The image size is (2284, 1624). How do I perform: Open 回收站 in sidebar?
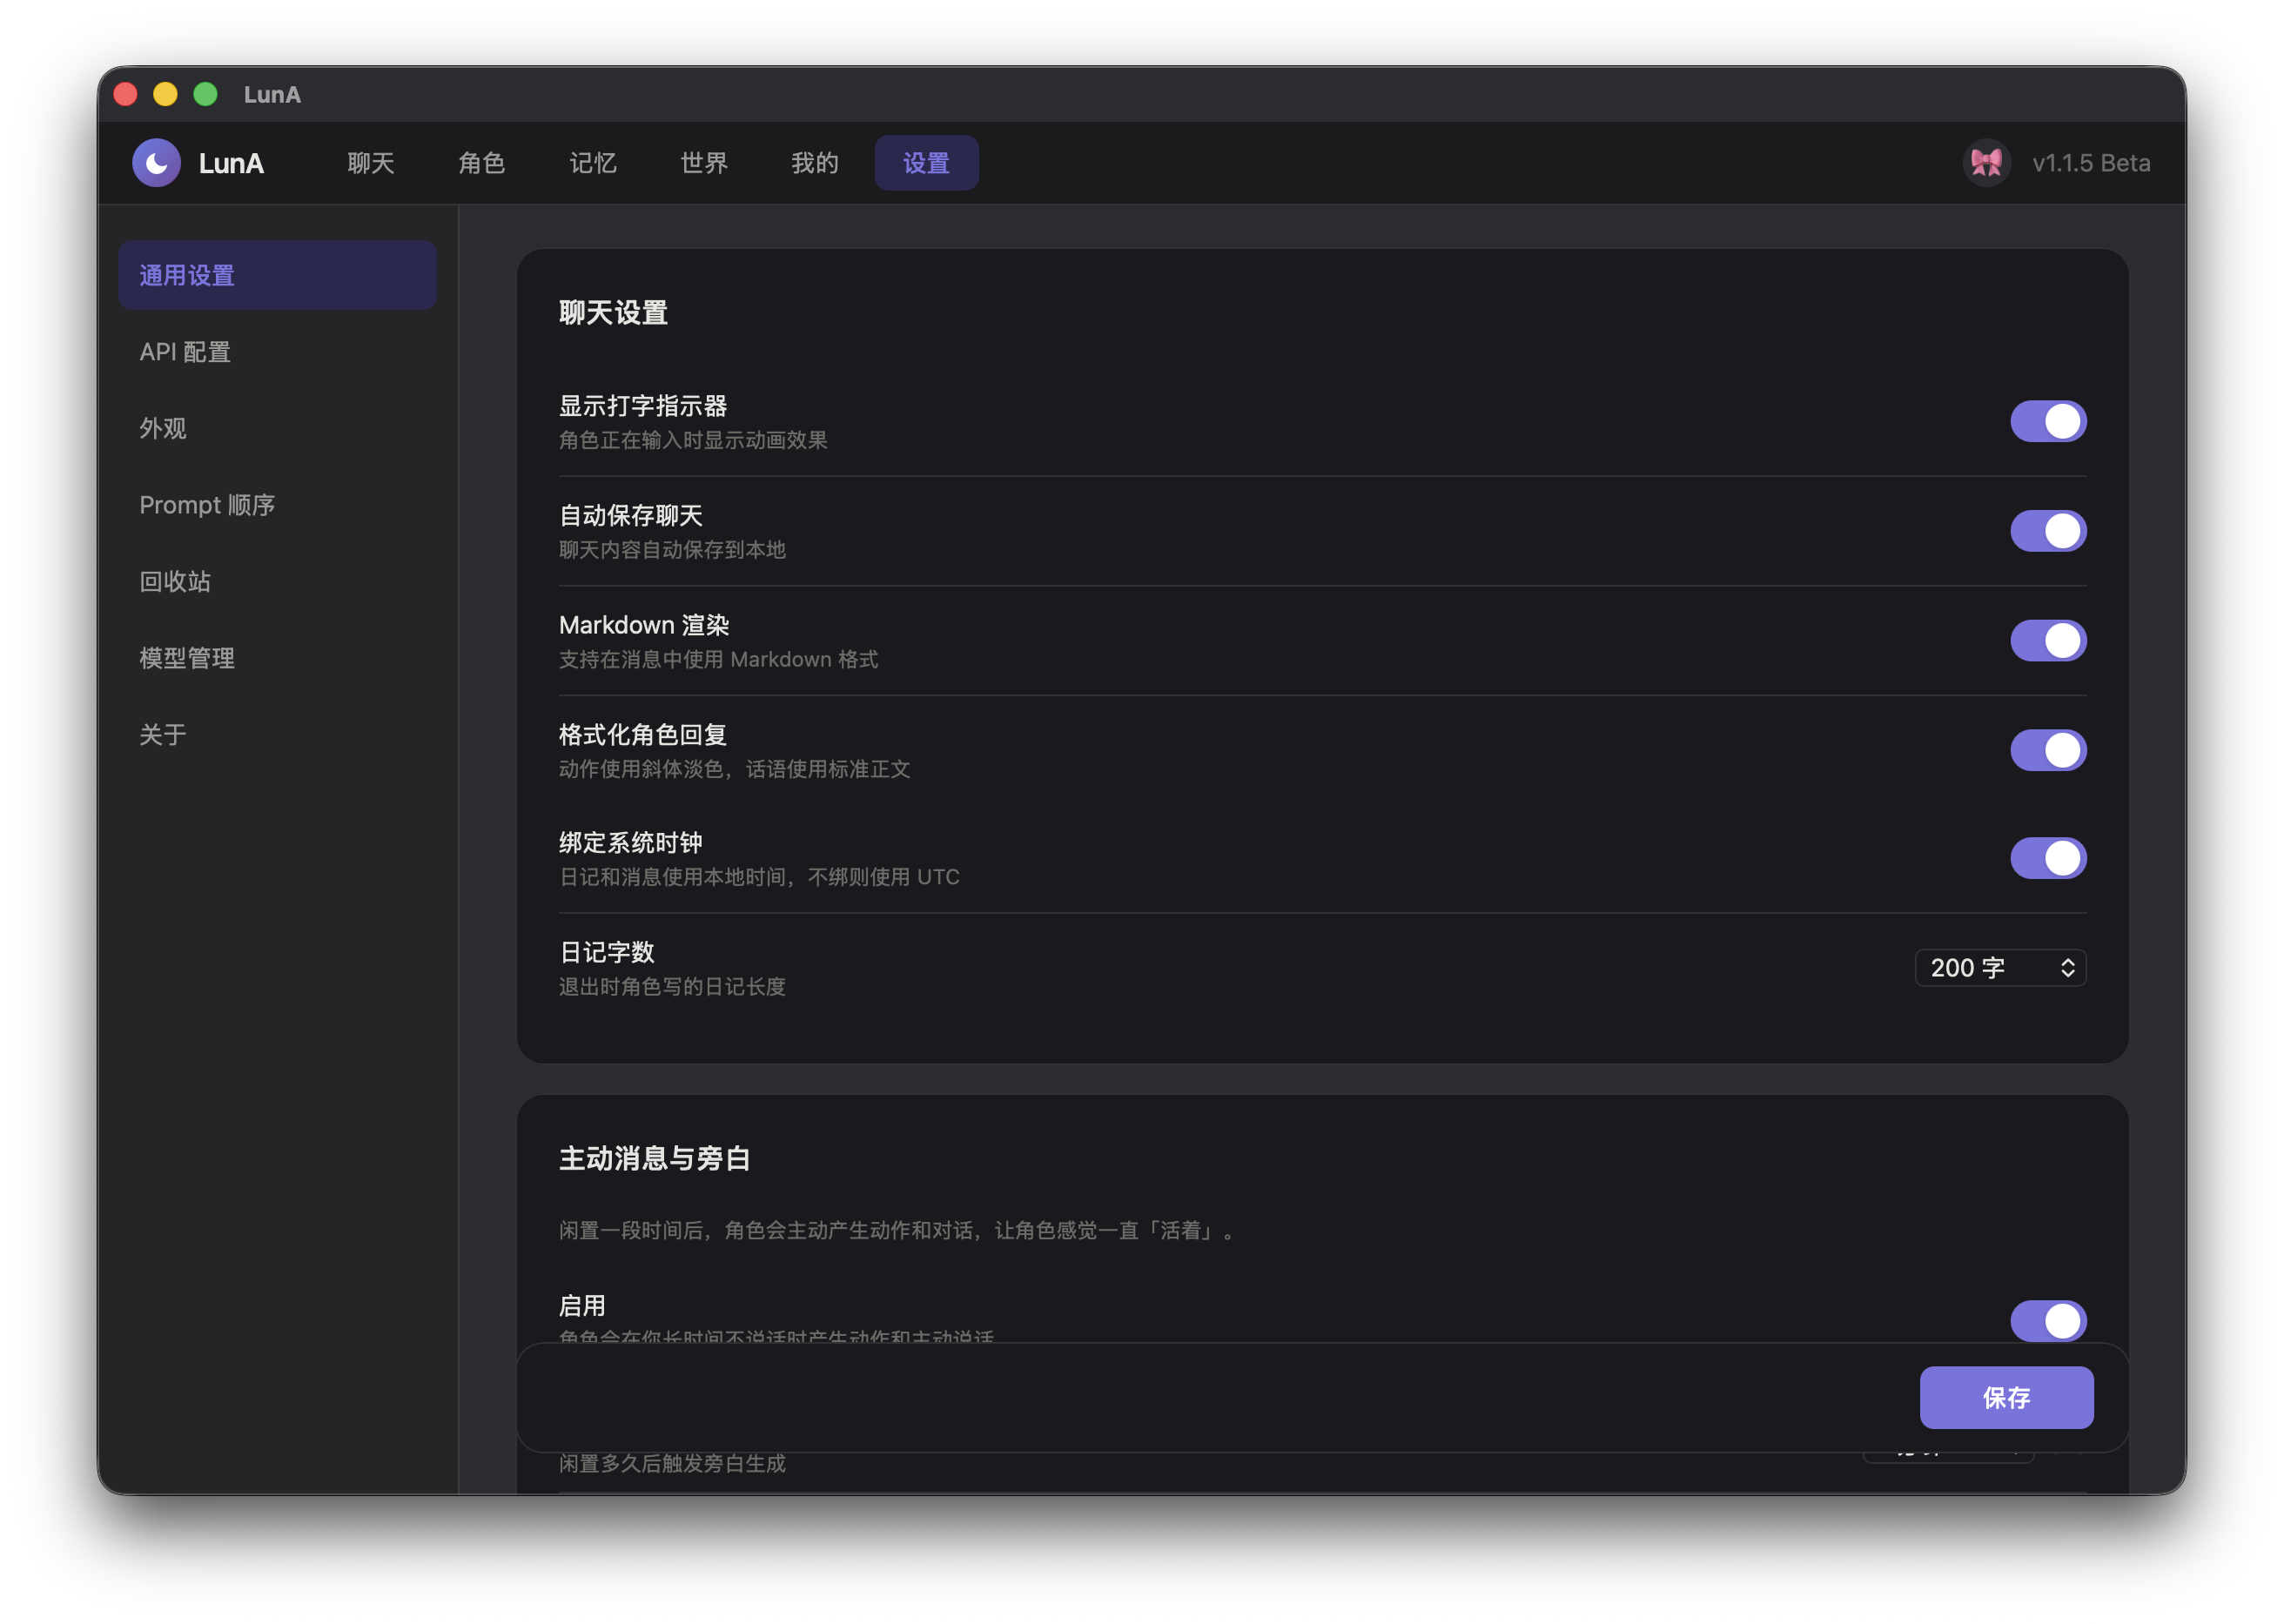pyautogui.click(x=277, y=581)
